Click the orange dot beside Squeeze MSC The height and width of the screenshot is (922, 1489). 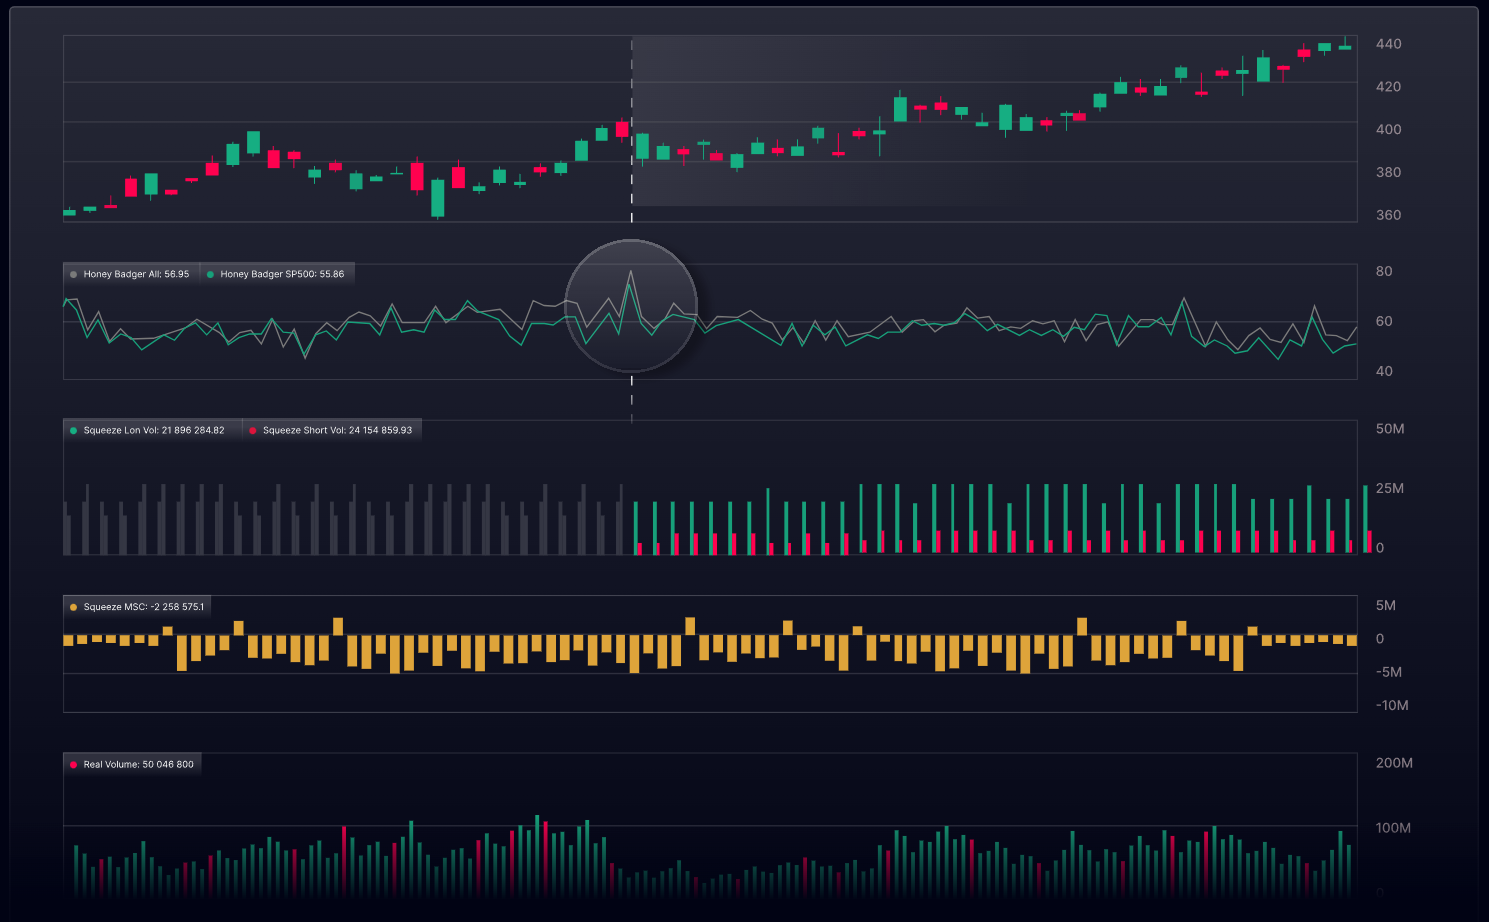tap(73, 607)
